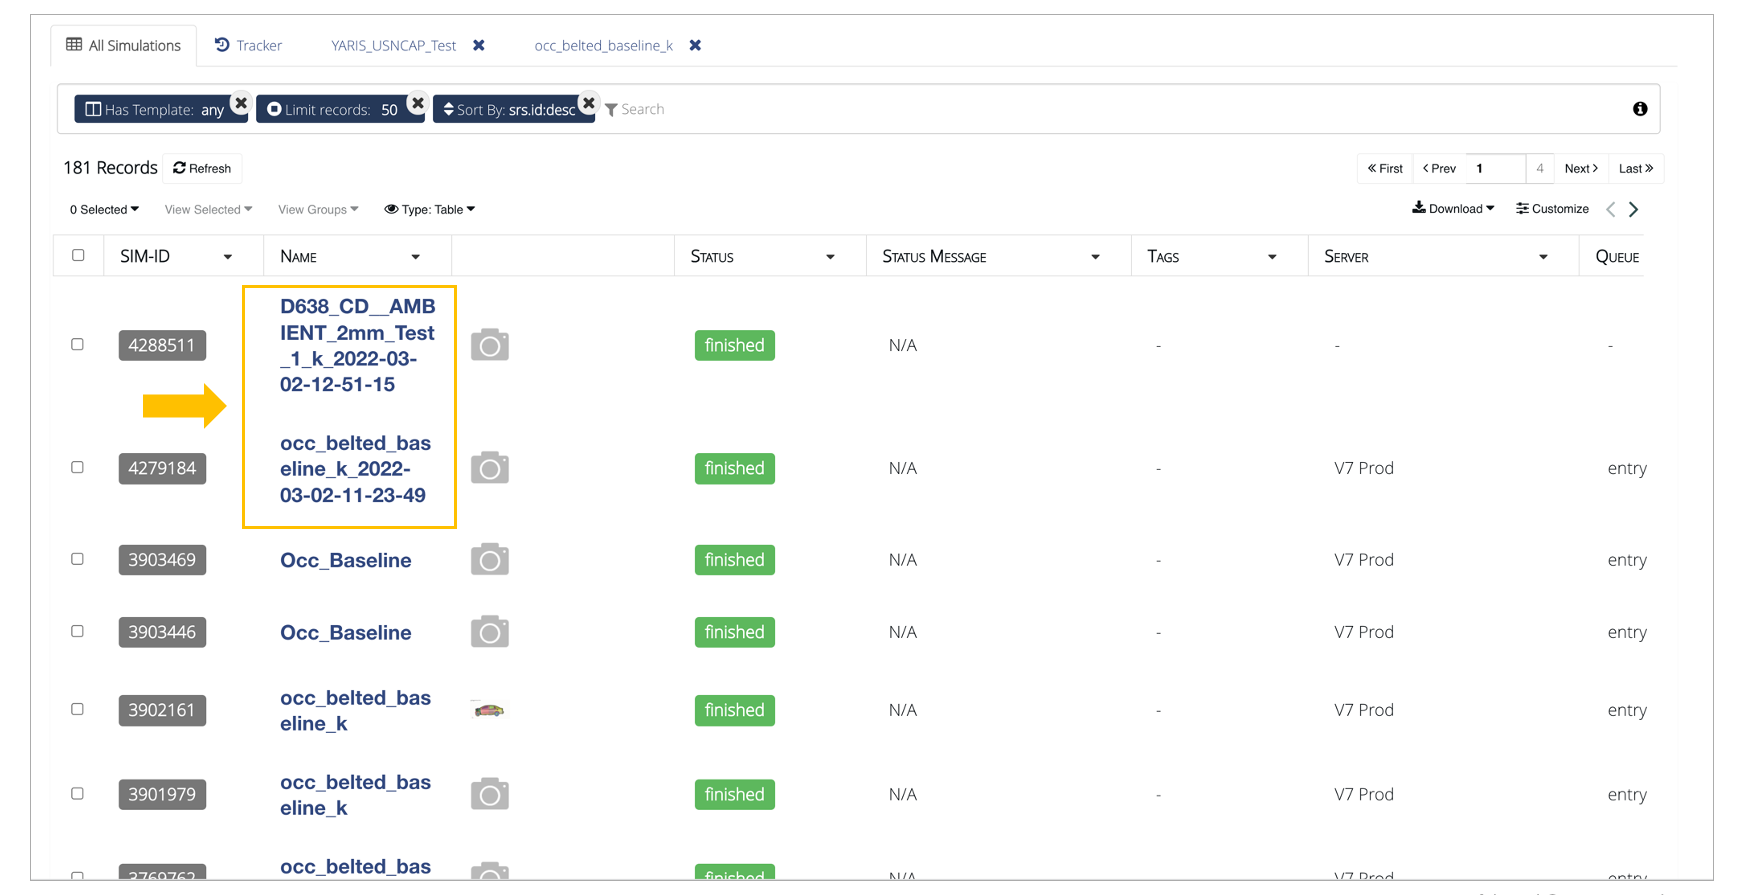Click SIM-ID badge 4288511
This screenshot has width=1753, height=895.
tap(162, 345)
